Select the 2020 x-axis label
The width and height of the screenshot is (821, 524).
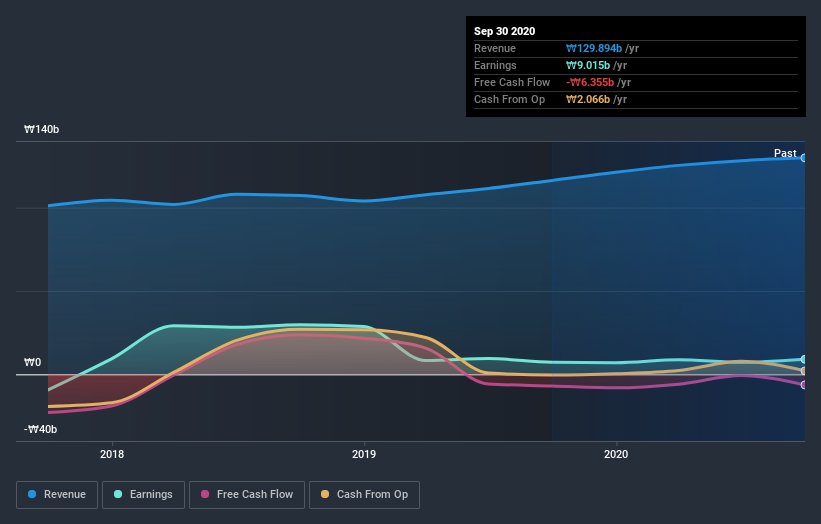pos(616,454)
